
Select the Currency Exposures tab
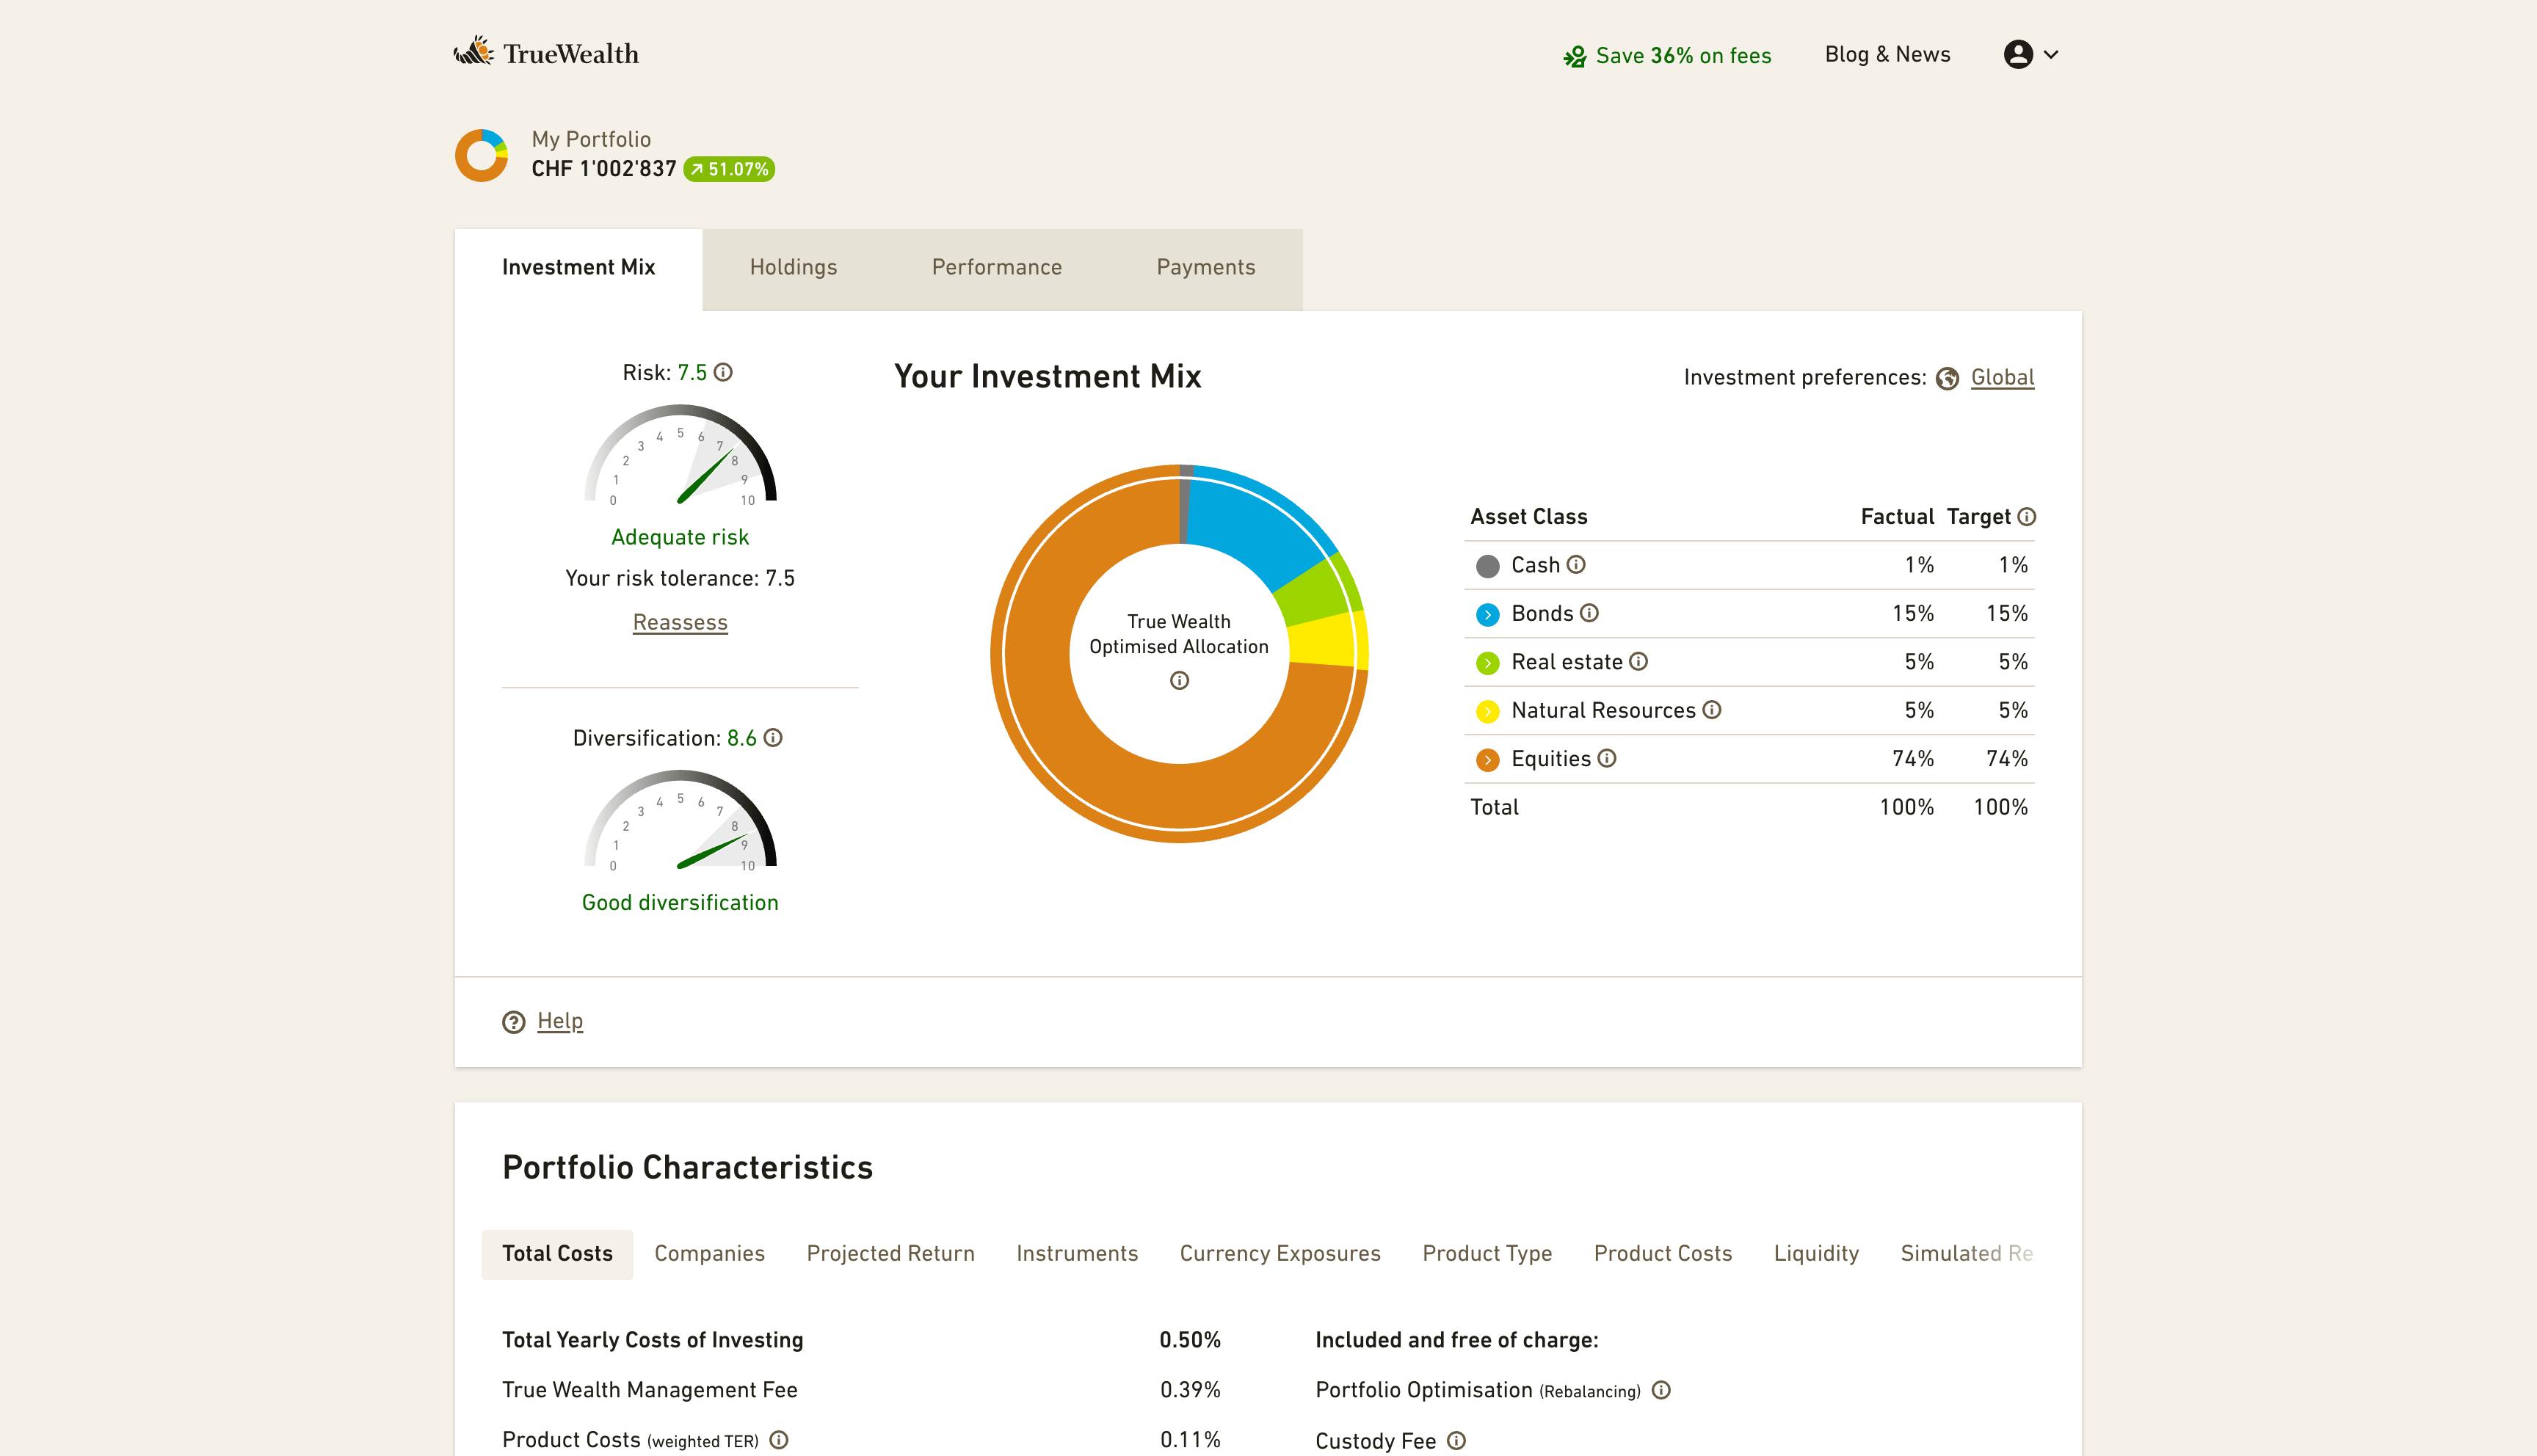point(1280,1254)
